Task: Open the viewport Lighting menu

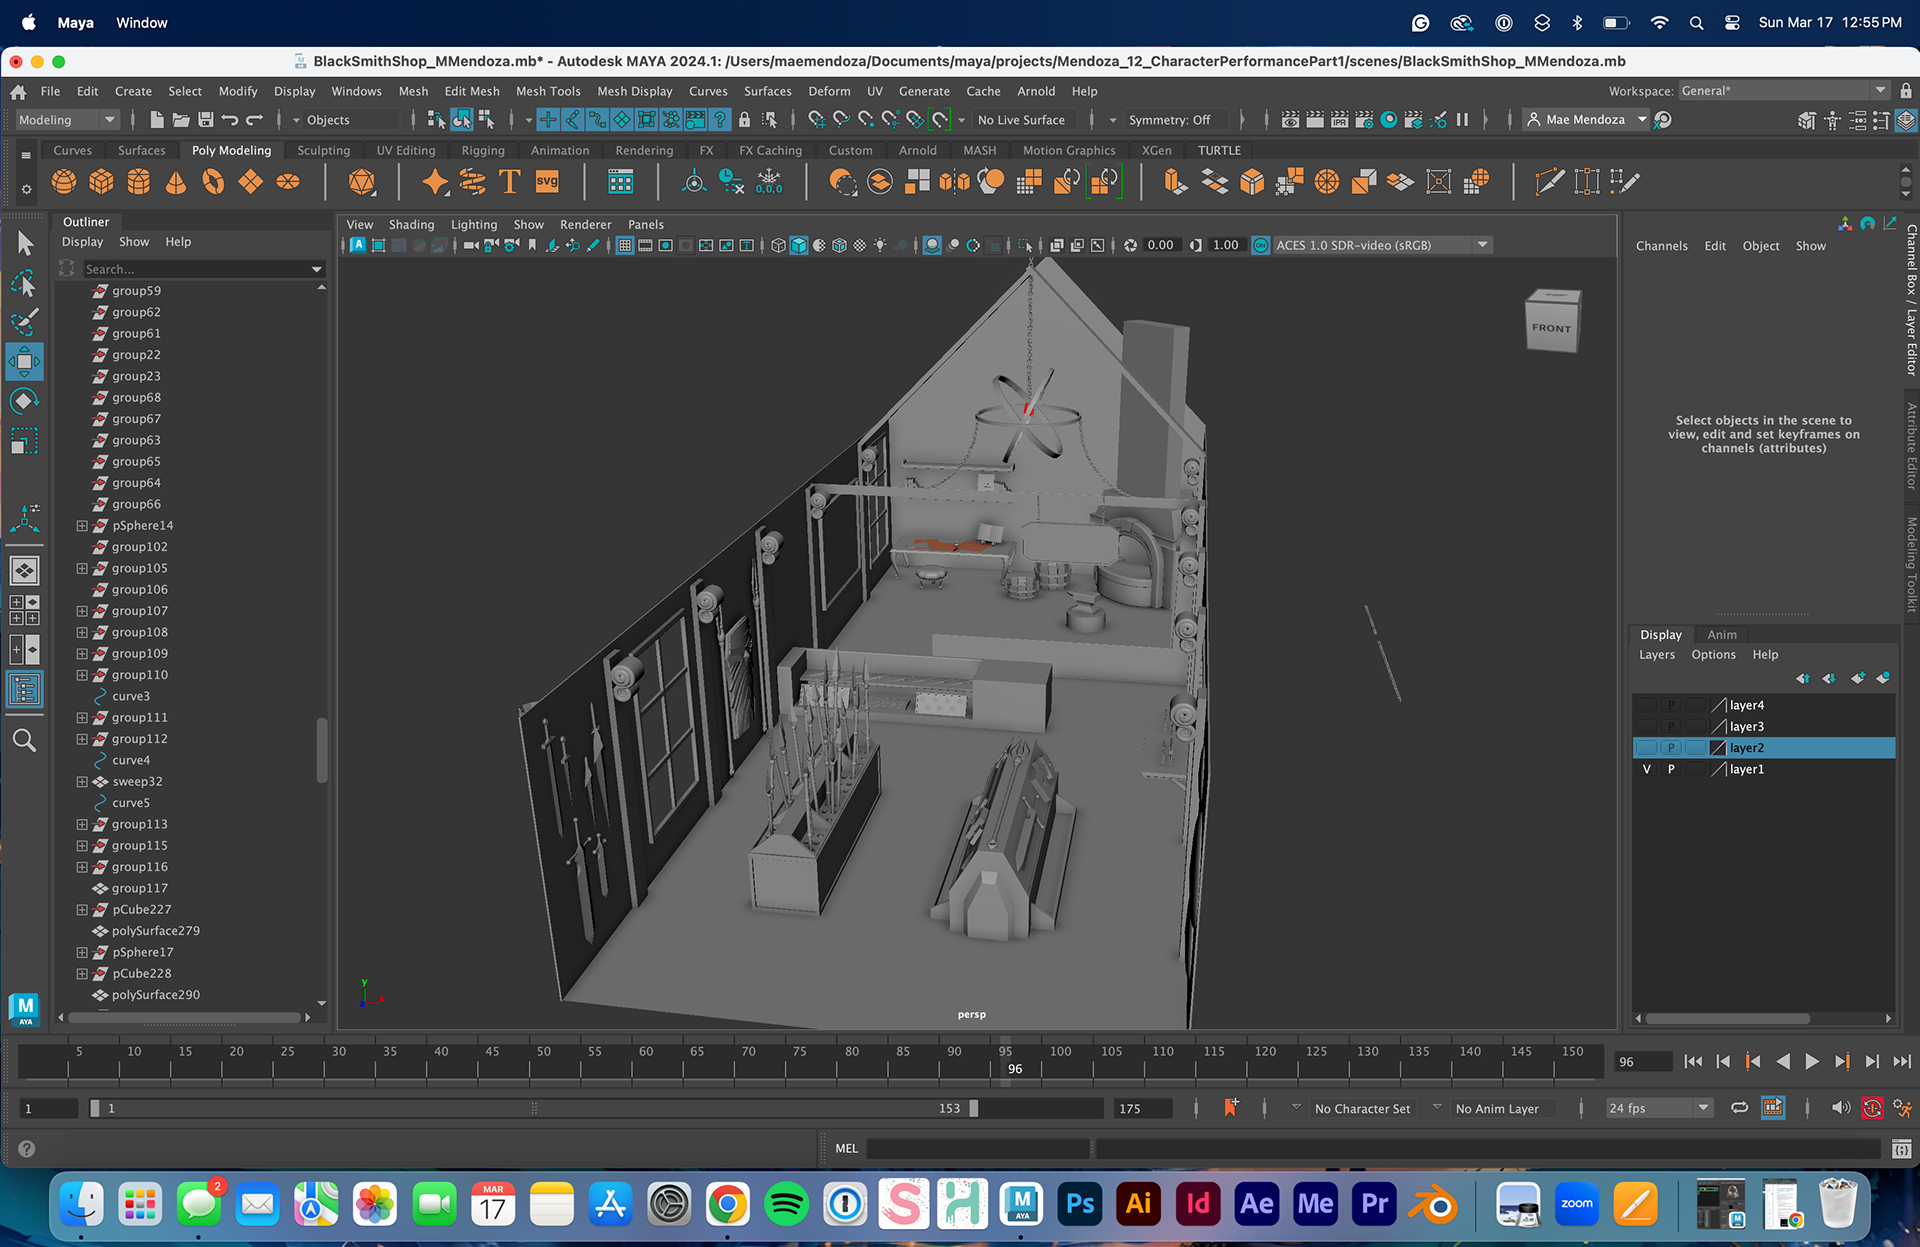Action: click(x=474, y=225)
